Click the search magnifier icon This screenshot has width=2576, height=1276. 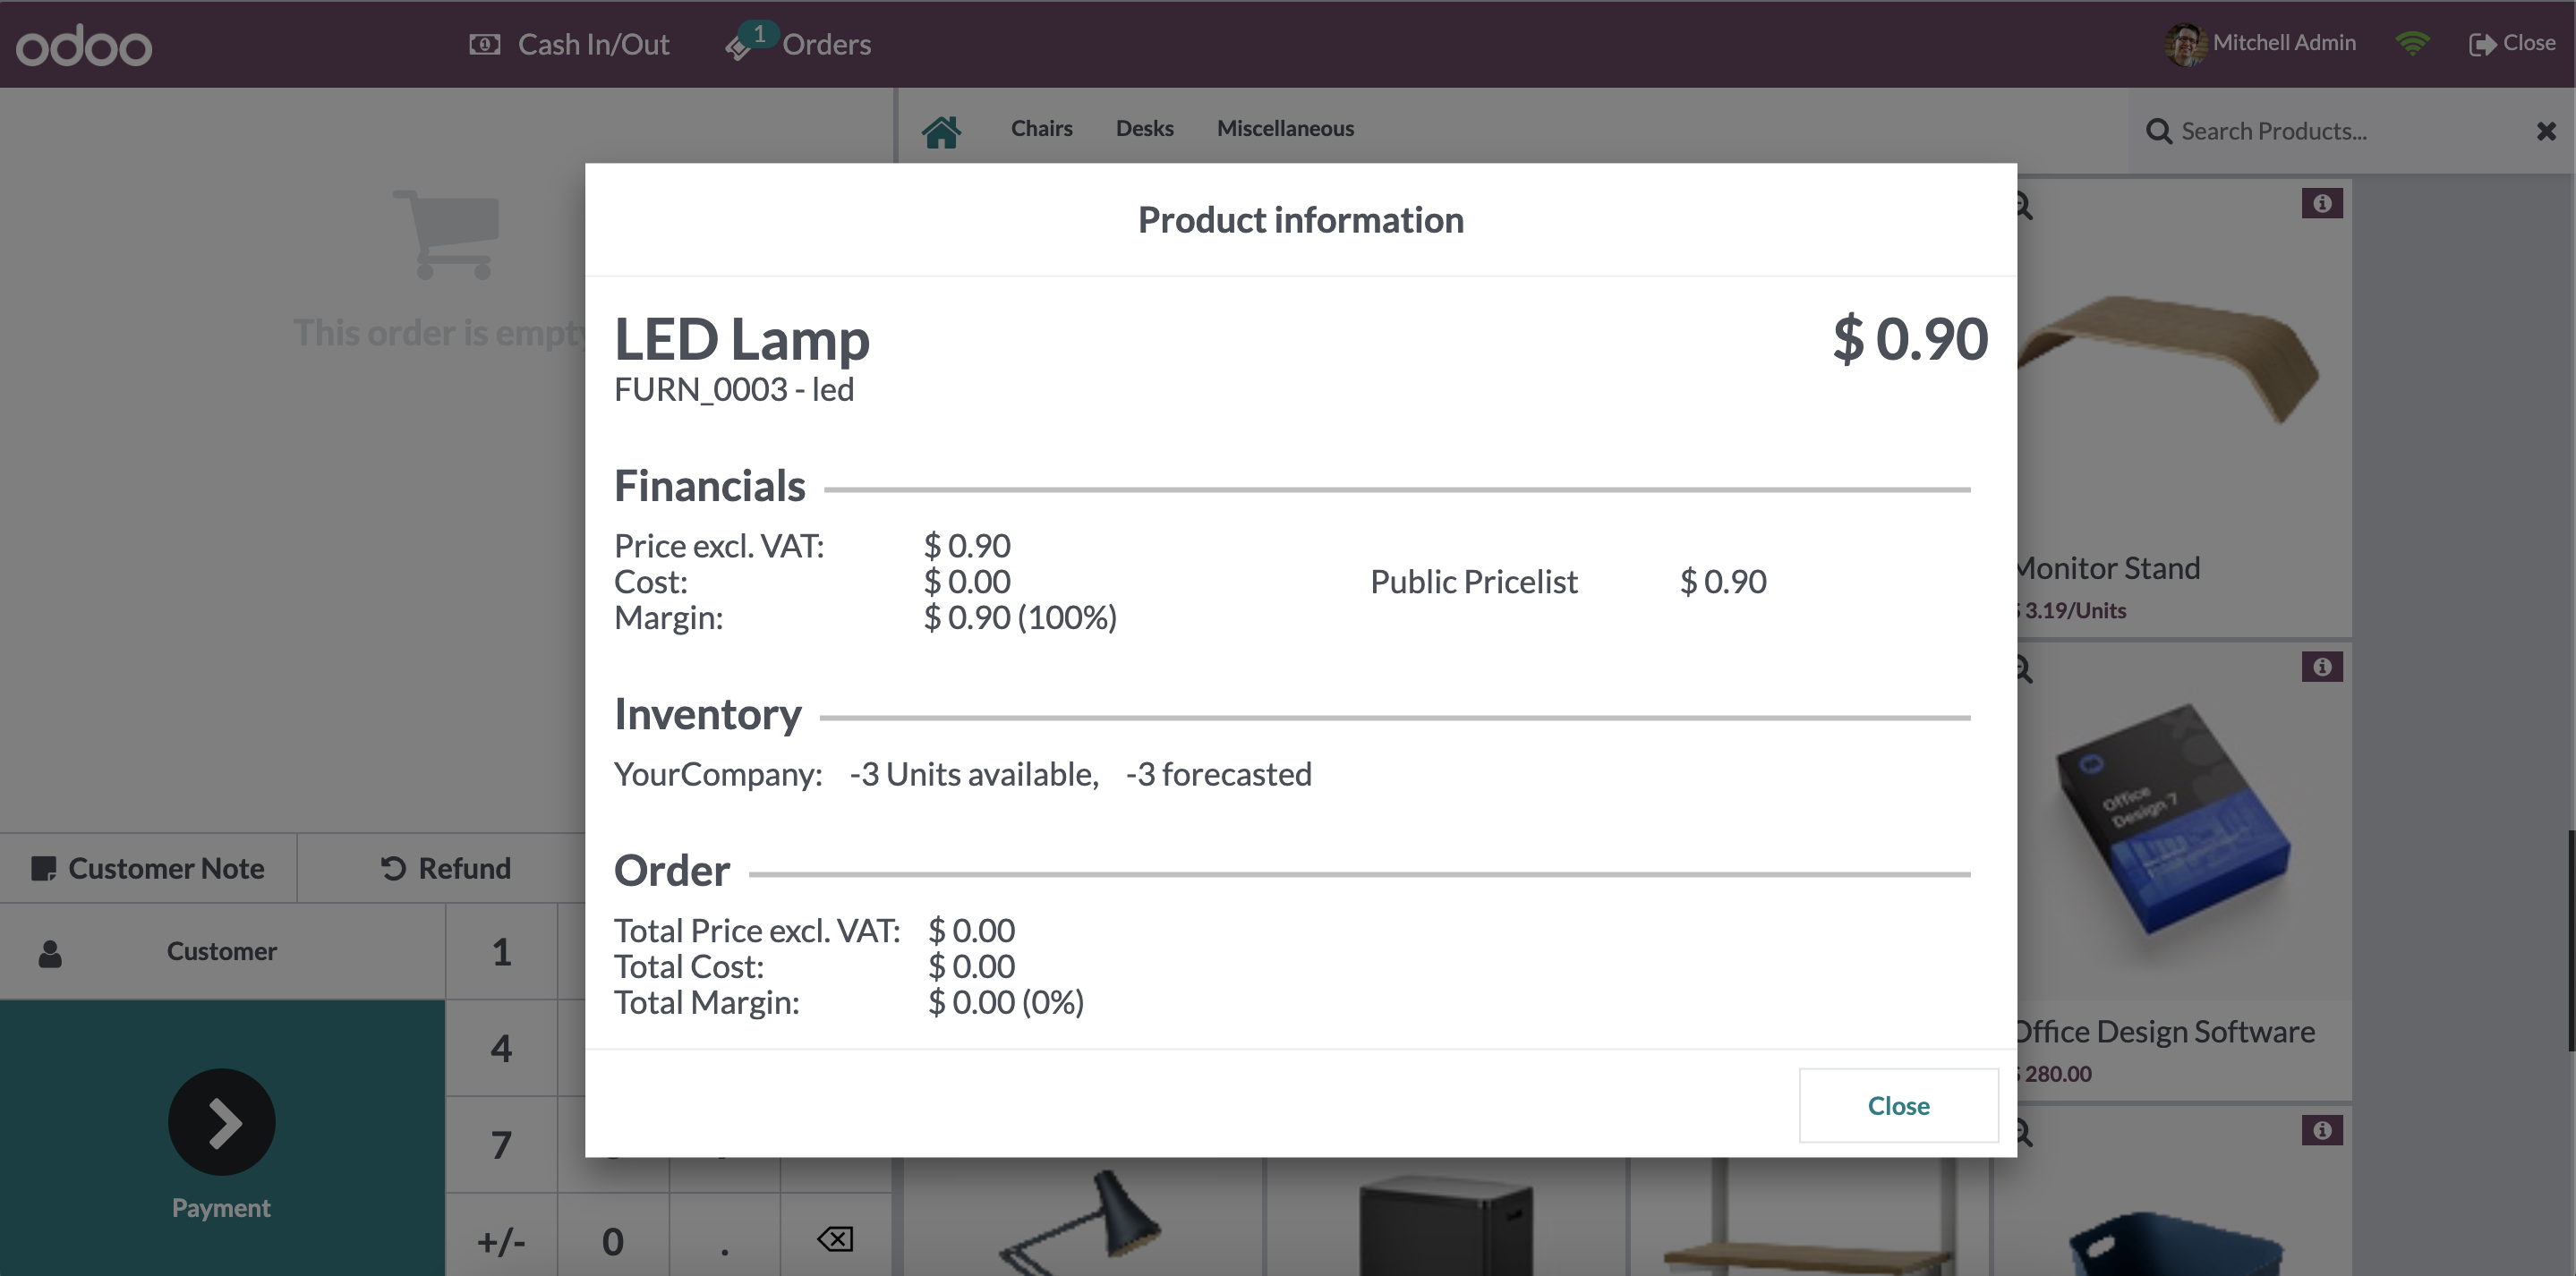2159,131
